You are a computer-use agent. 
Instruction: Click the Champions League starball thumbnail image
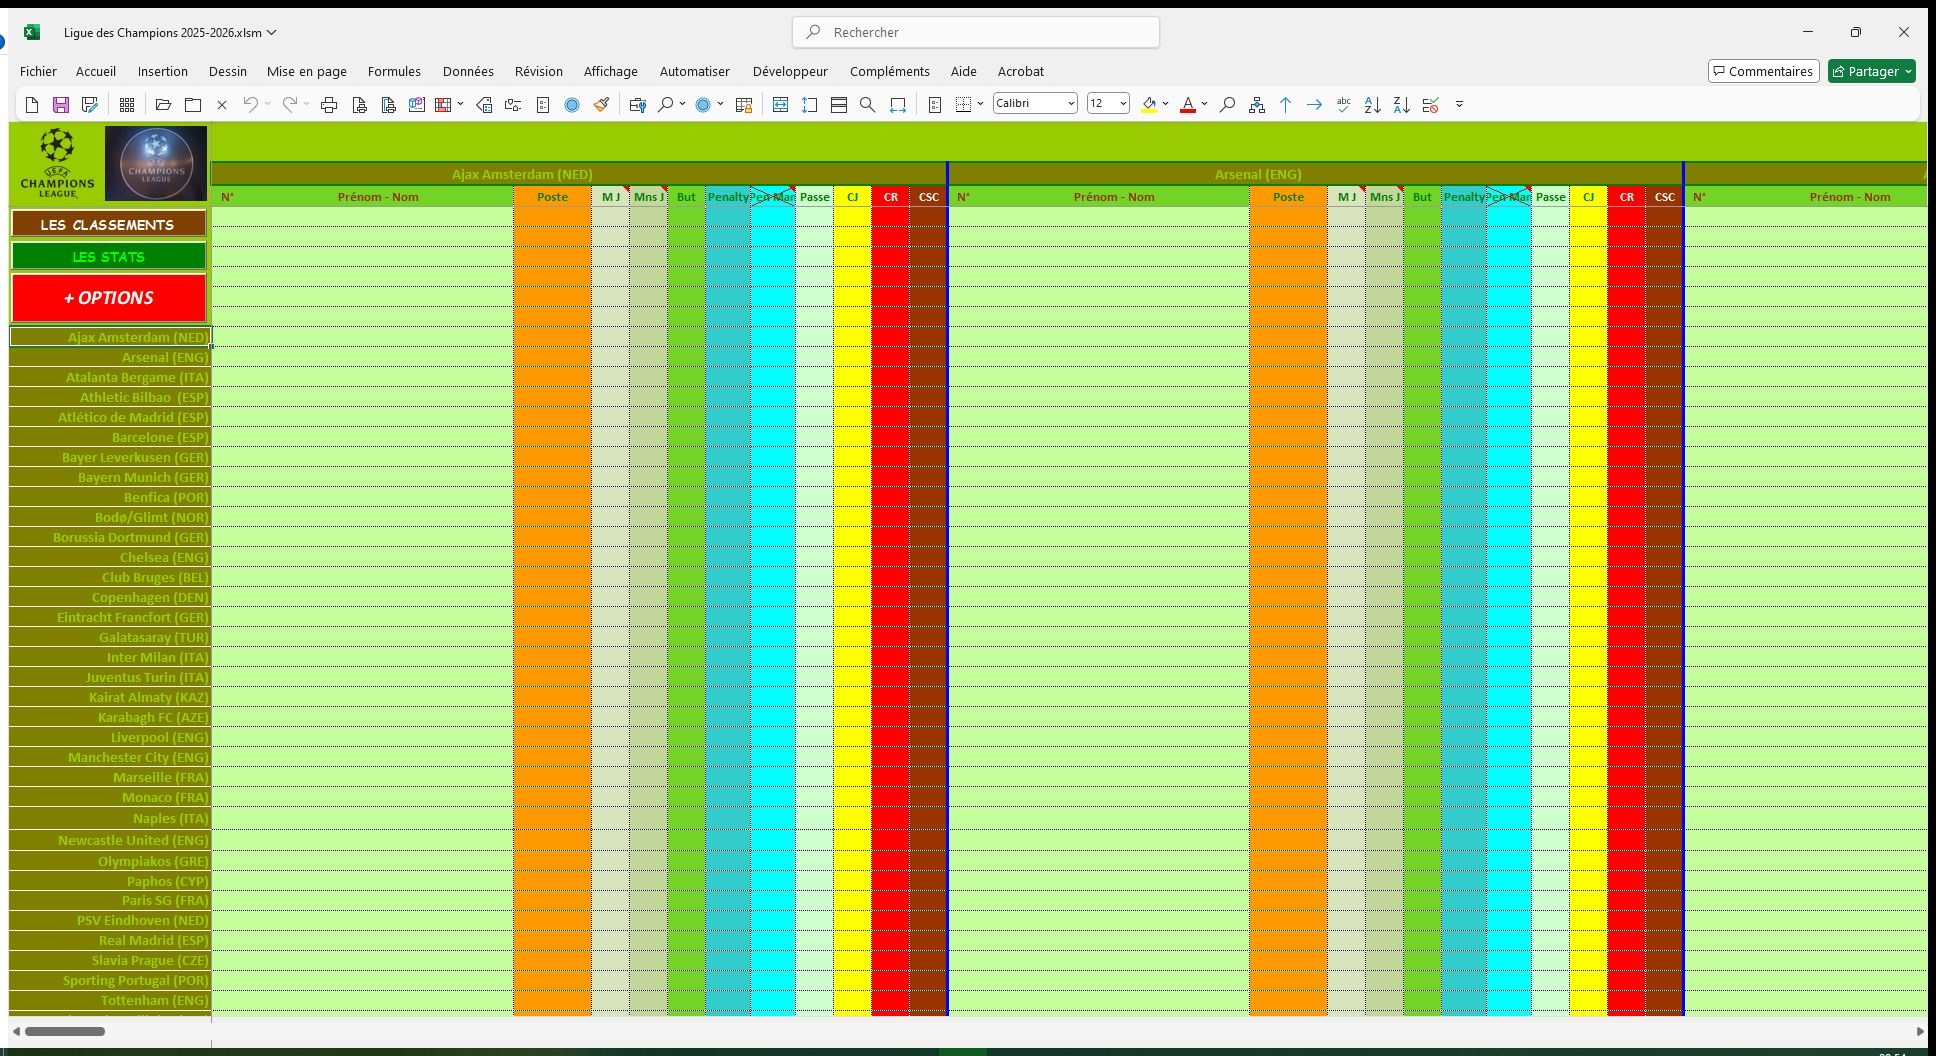pyautogui.click(x=156, y=162)
